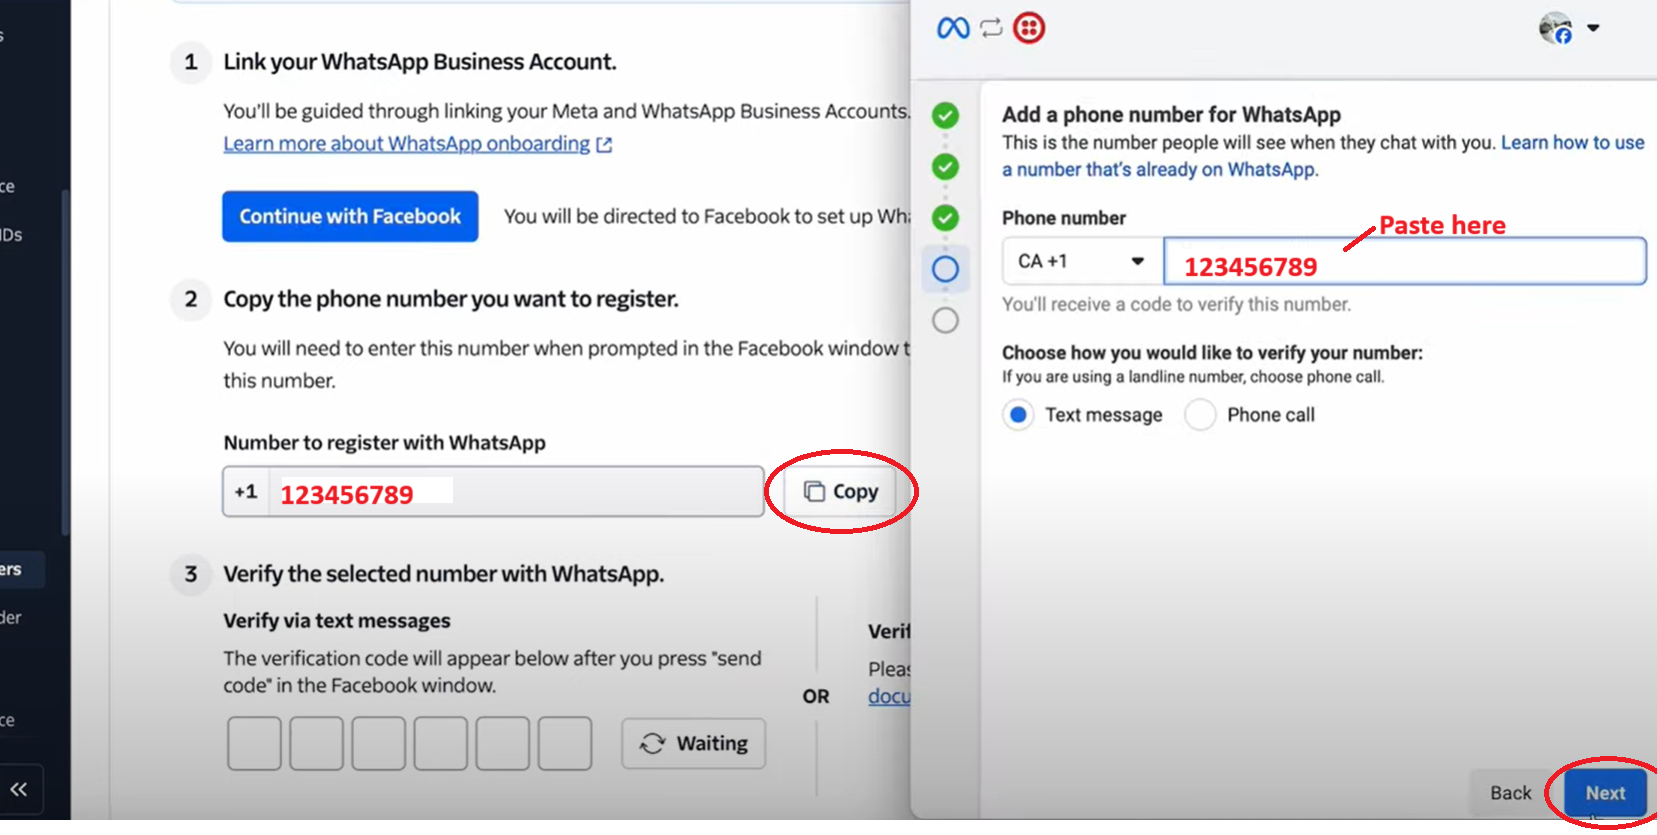This screenshot has height=835, width=1657.
Task: Click the Next button
Action: (x=1605, y=793)
